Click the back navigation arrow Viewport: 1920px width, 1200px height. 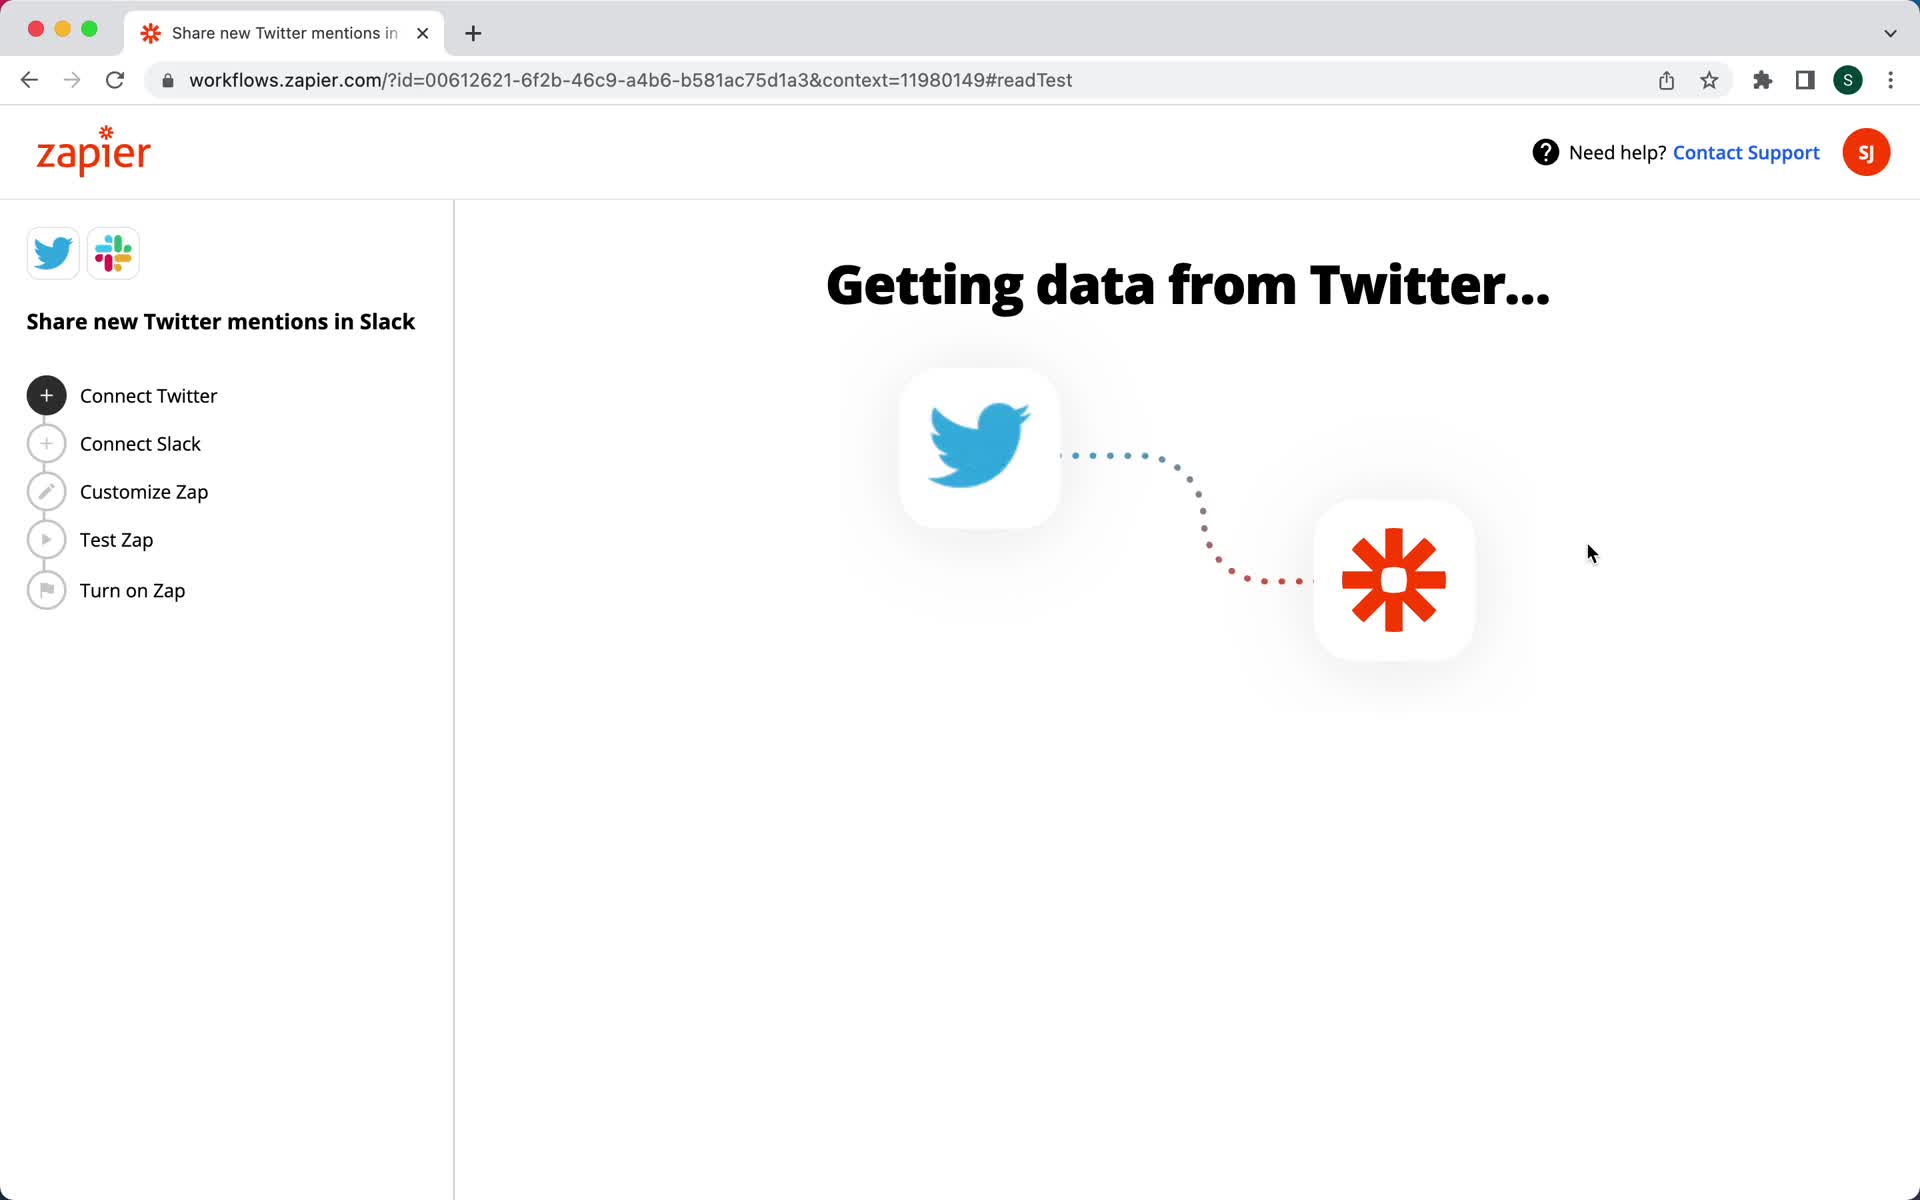point(28,79)
